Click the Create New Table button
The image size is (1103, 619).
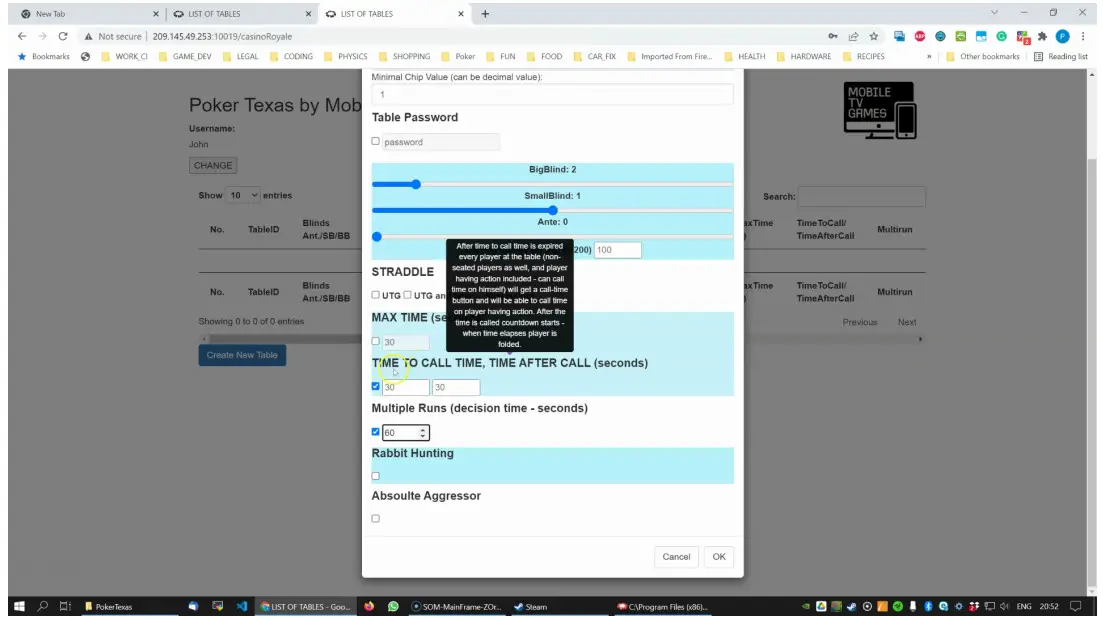pos(242,355)
